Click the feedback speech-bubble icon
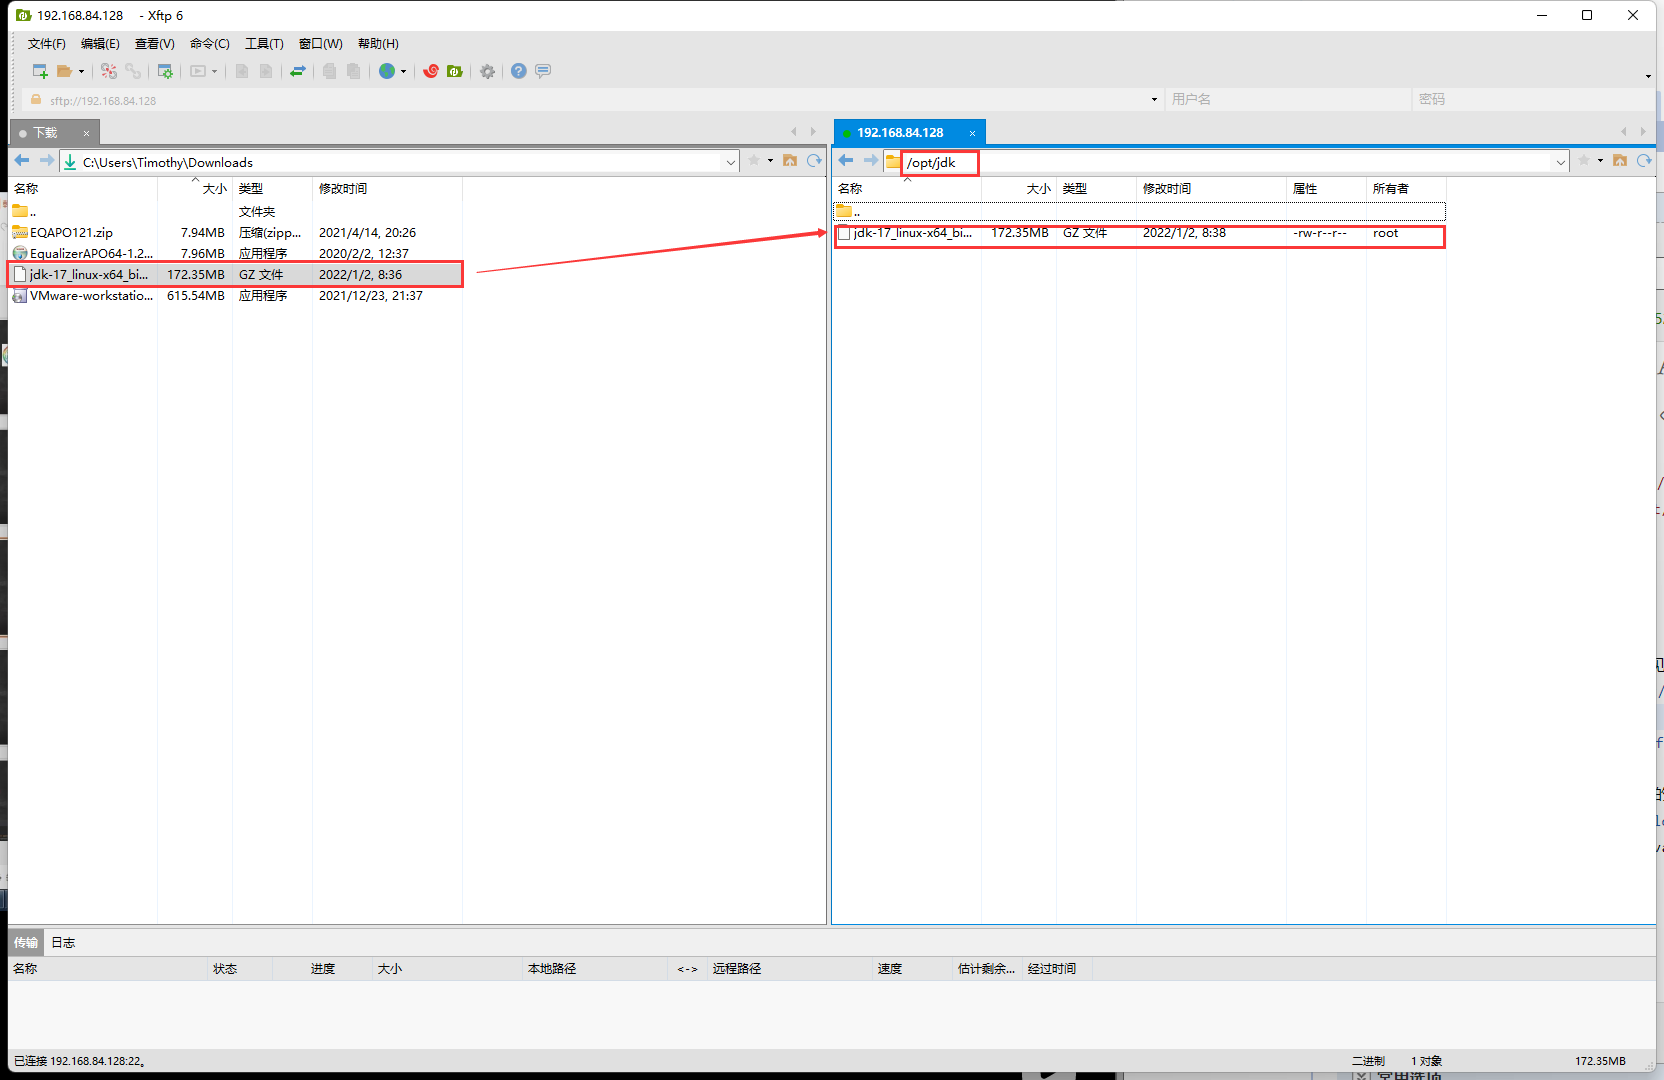Image resolution: width=1664 pixels, height=1080 pixels. click(543, 71)
